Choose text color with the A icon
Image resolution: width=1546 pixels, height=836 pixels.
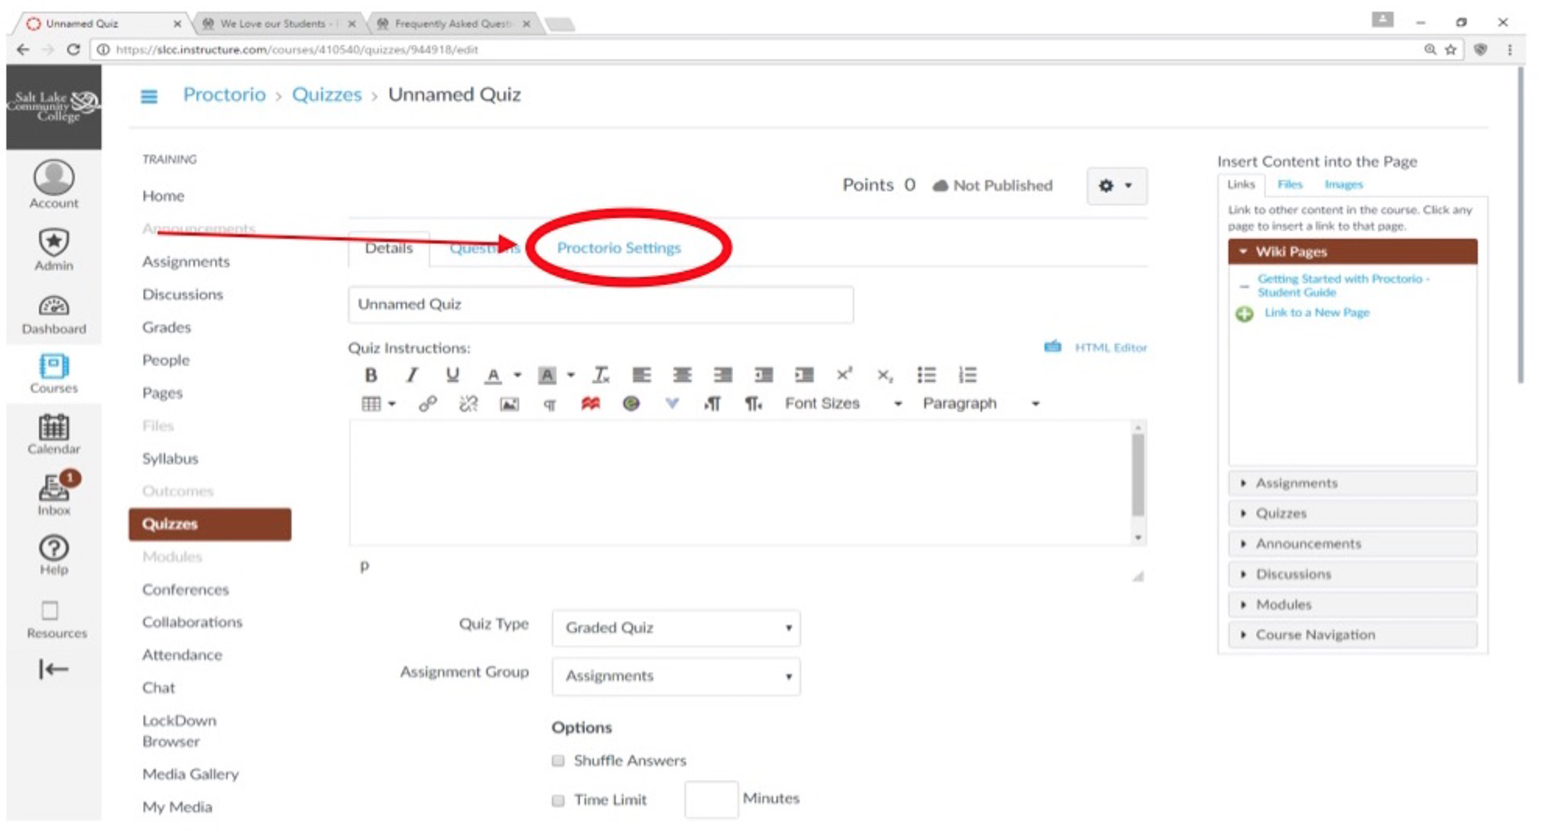493,375
